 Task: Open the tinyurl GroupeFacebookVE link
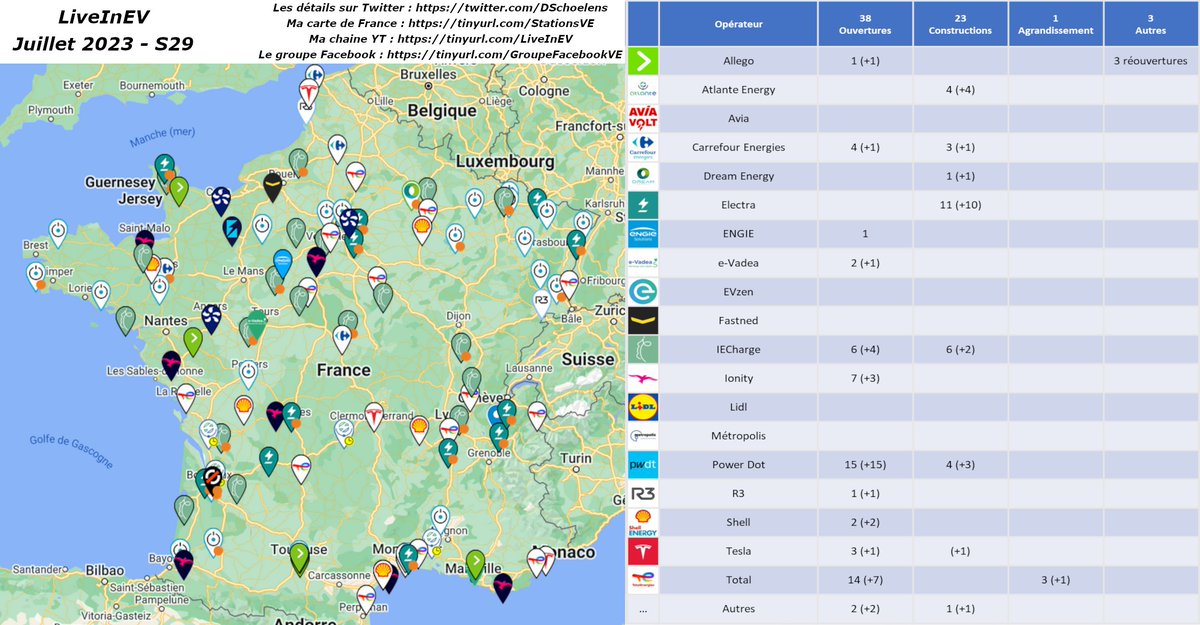(505, 53)
